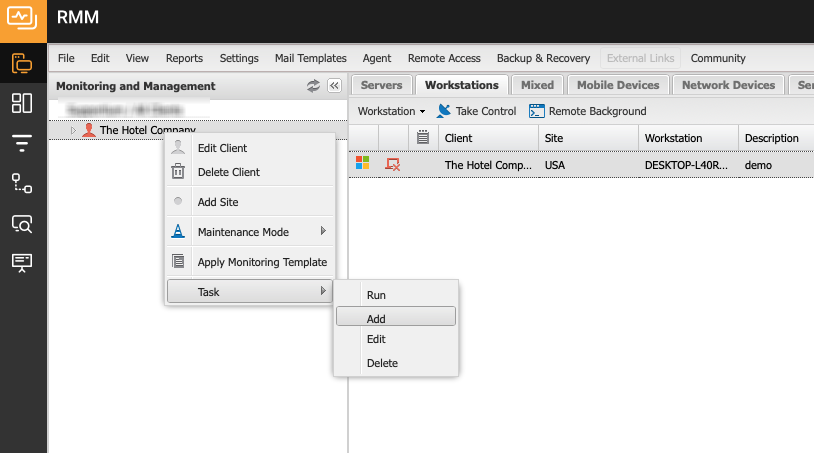Click the checklist column header icon
The image size is (814, 453).
coord(423,137)
